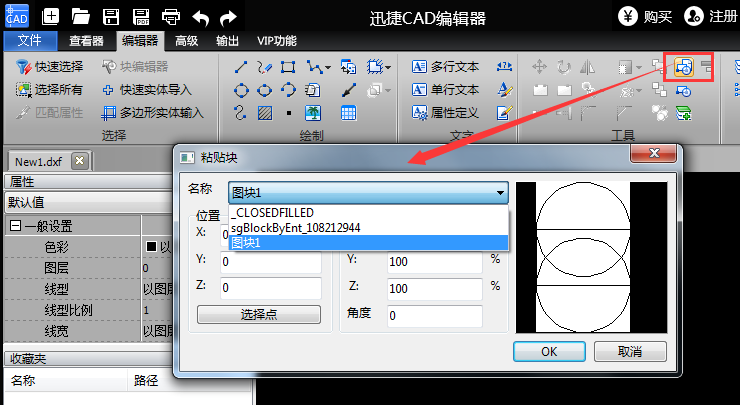Collapse the 一般设置 section
Viewport: 740px width, 405px height.
pos(15,226)
